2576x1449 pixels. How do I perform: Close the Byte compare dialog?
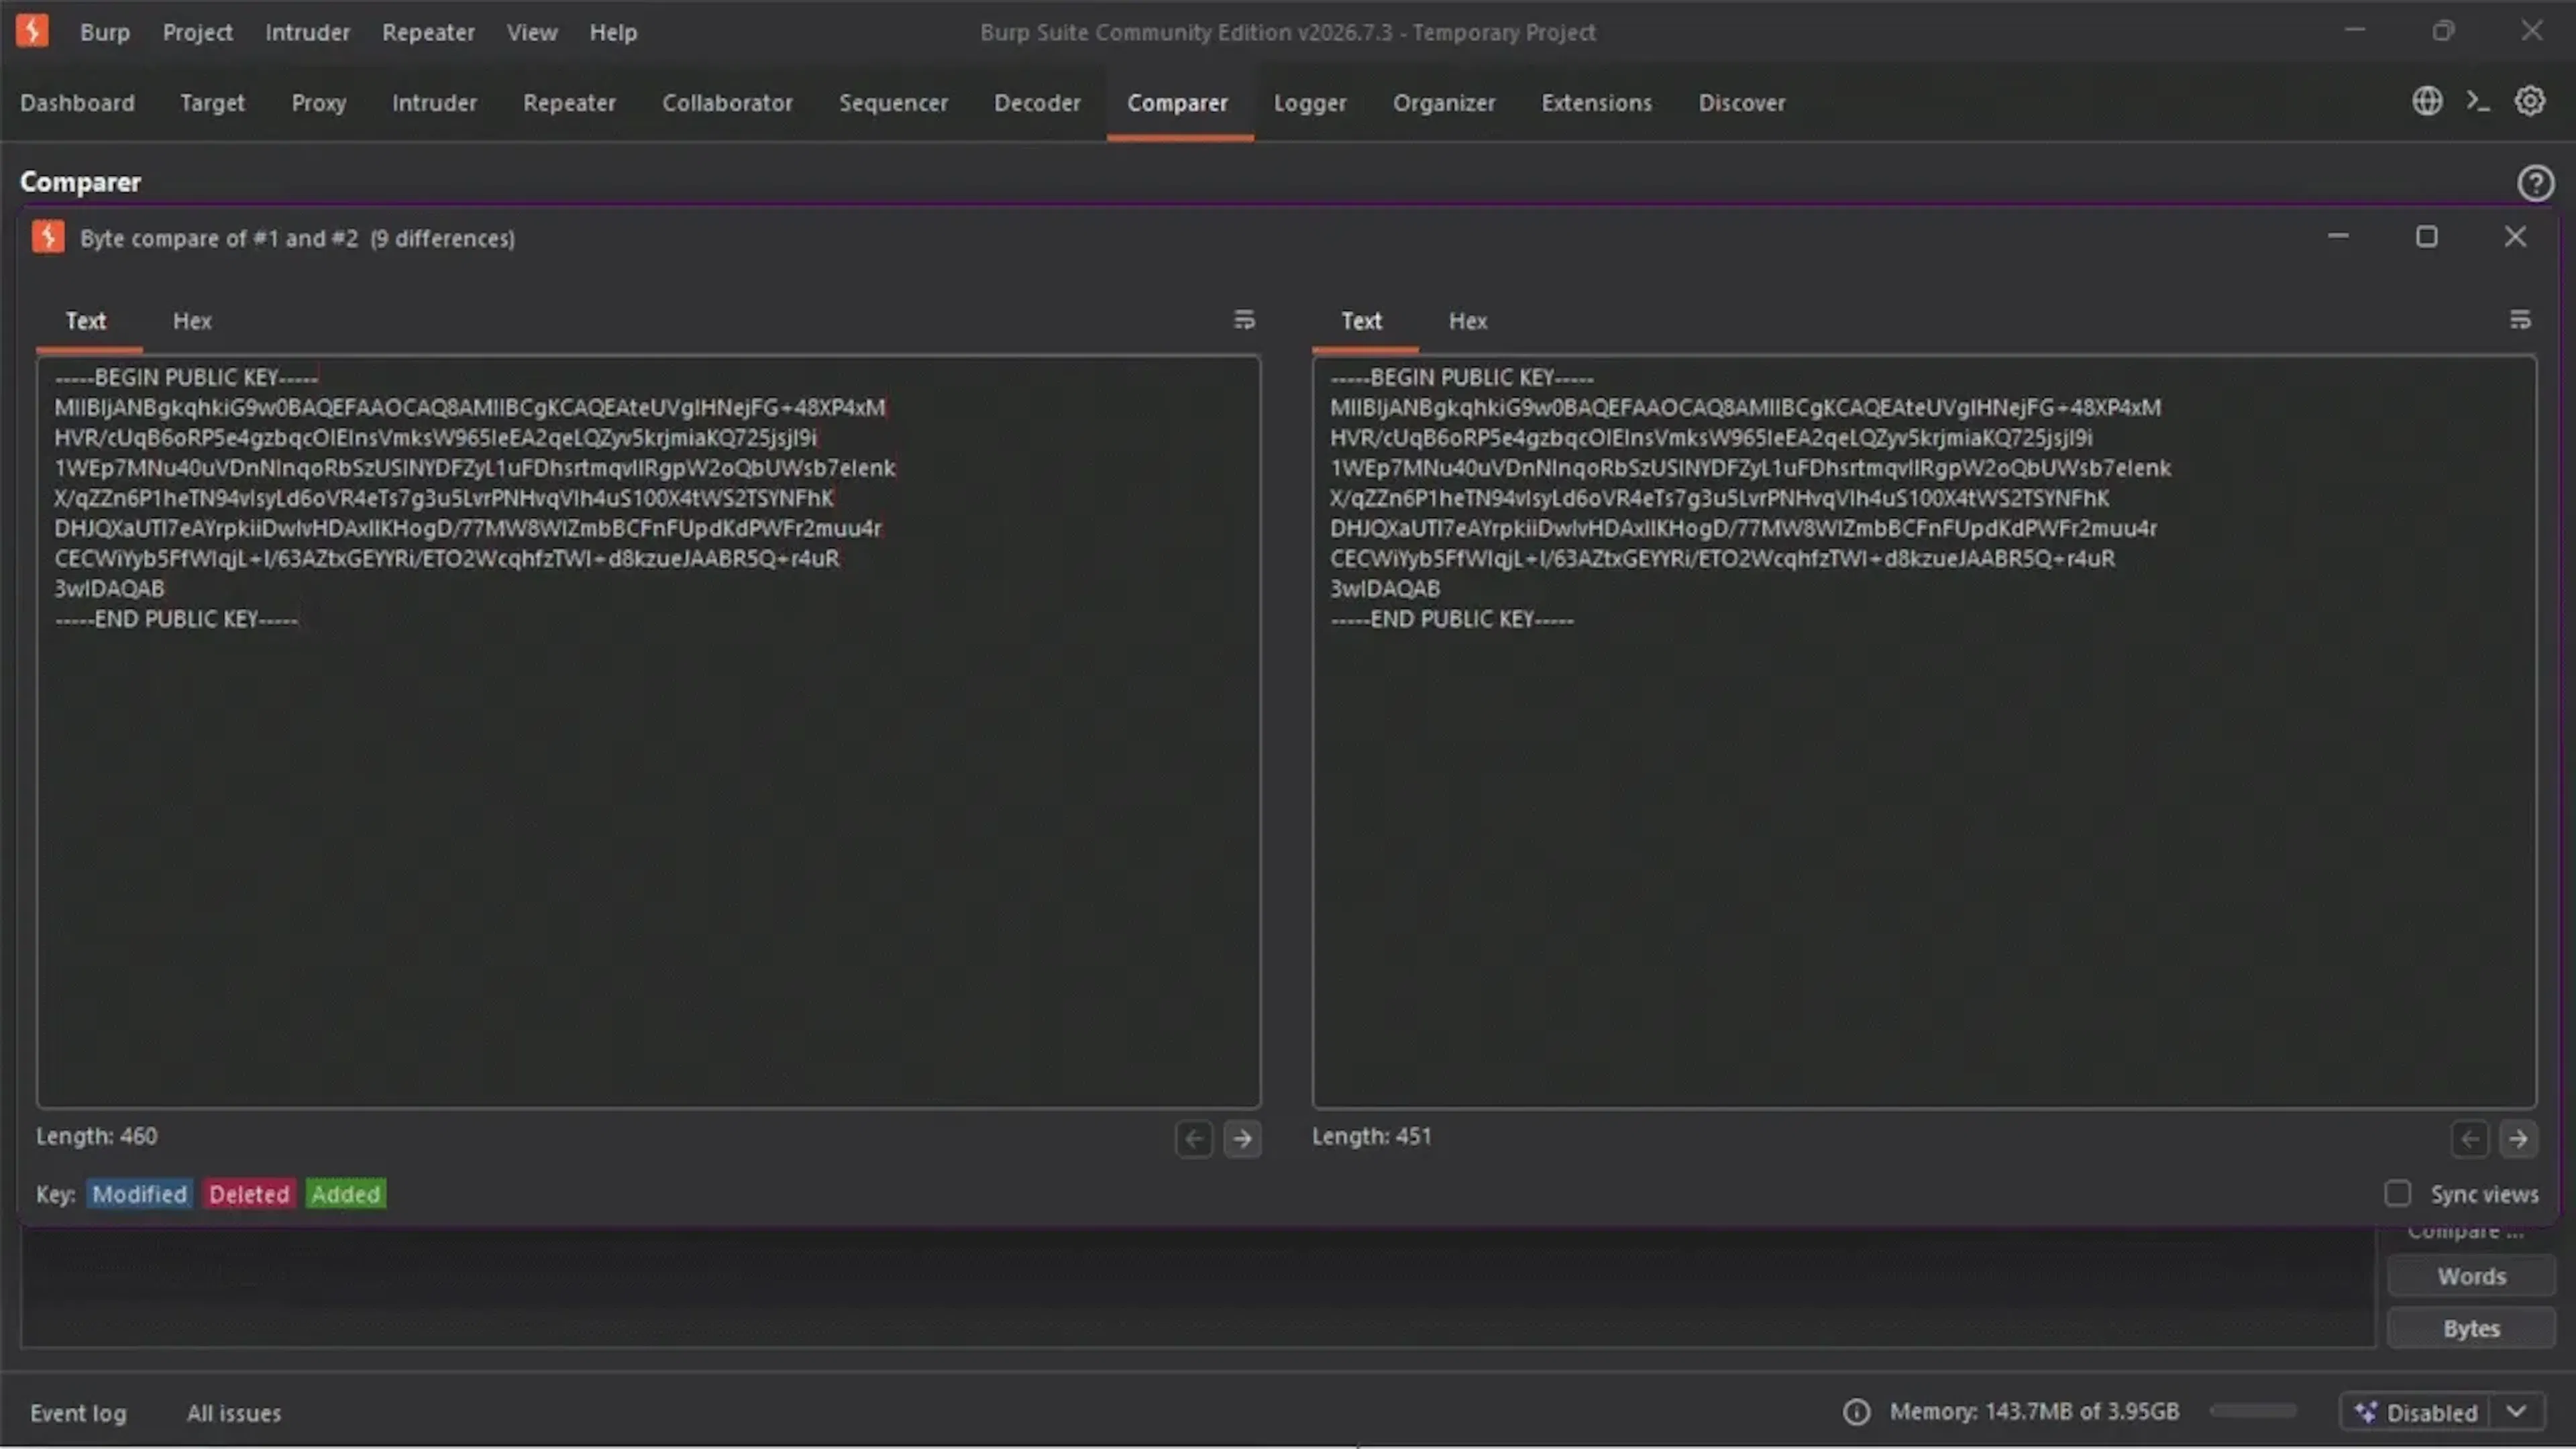(2515, 237)
